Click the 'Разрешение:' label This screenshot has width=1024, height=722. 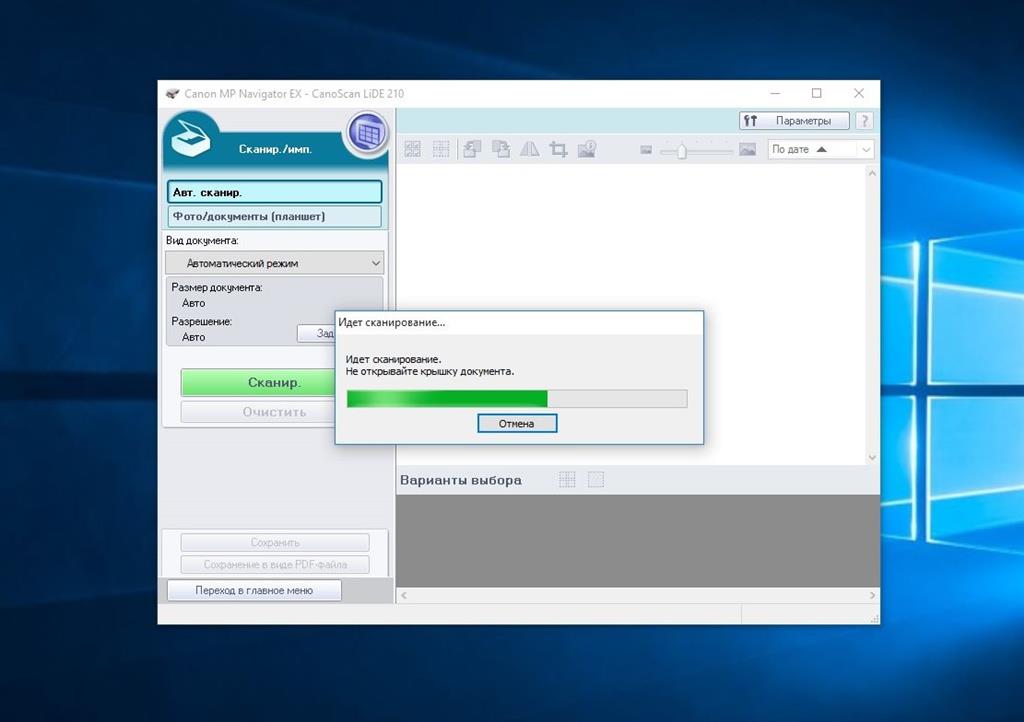click(201, 321)
